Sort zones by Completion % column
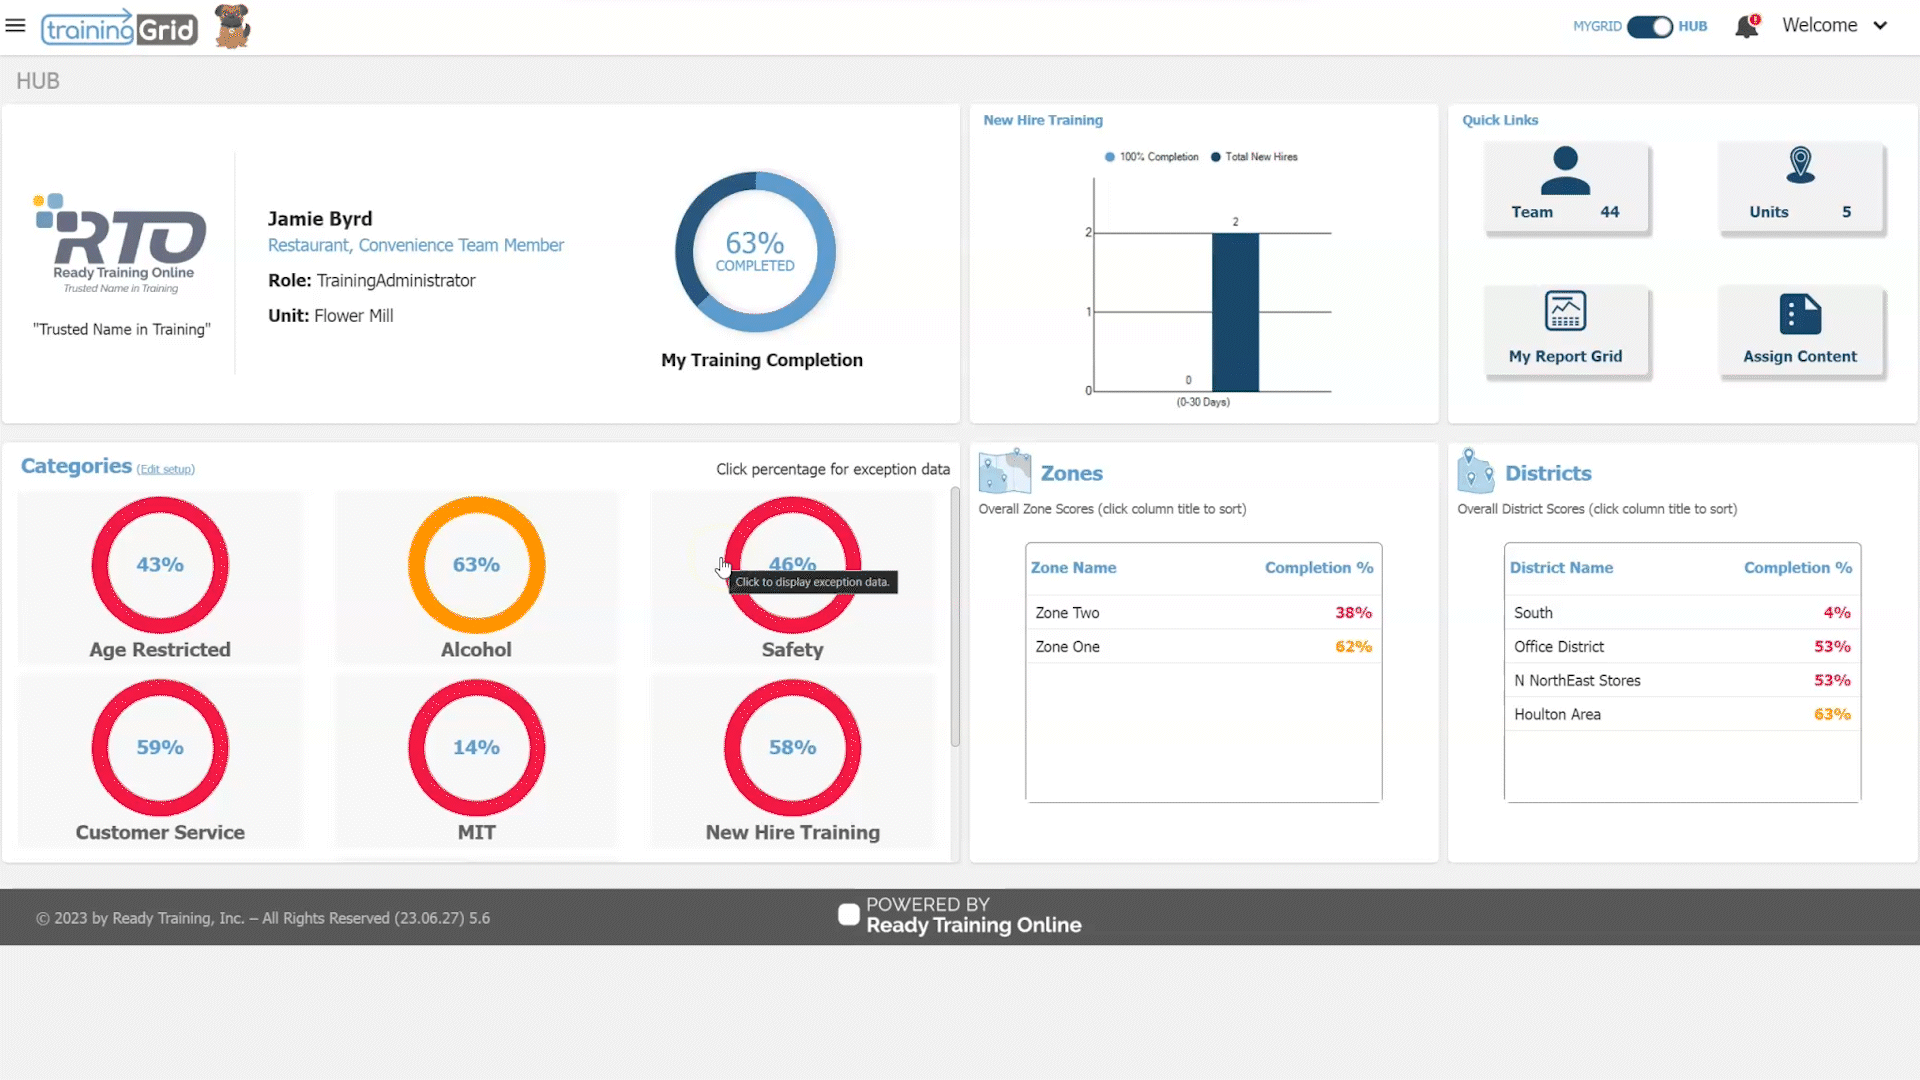 coord(1318,568)
